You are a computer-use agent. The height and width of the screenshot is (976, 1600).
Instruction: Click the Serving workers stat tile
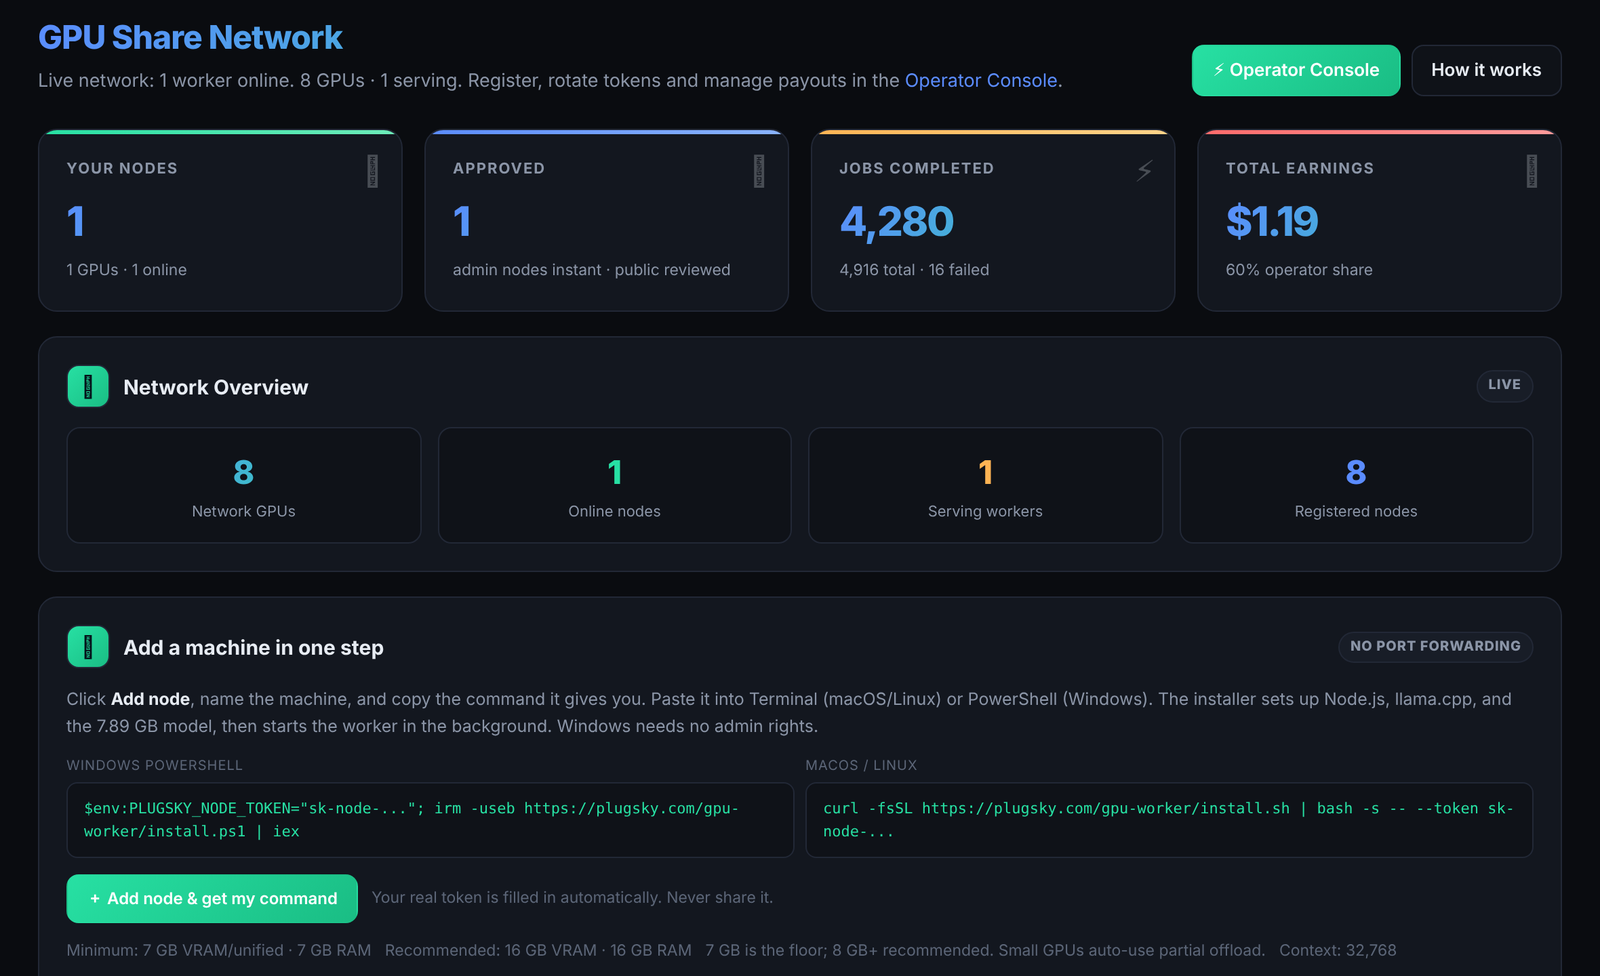coord(985,485)
